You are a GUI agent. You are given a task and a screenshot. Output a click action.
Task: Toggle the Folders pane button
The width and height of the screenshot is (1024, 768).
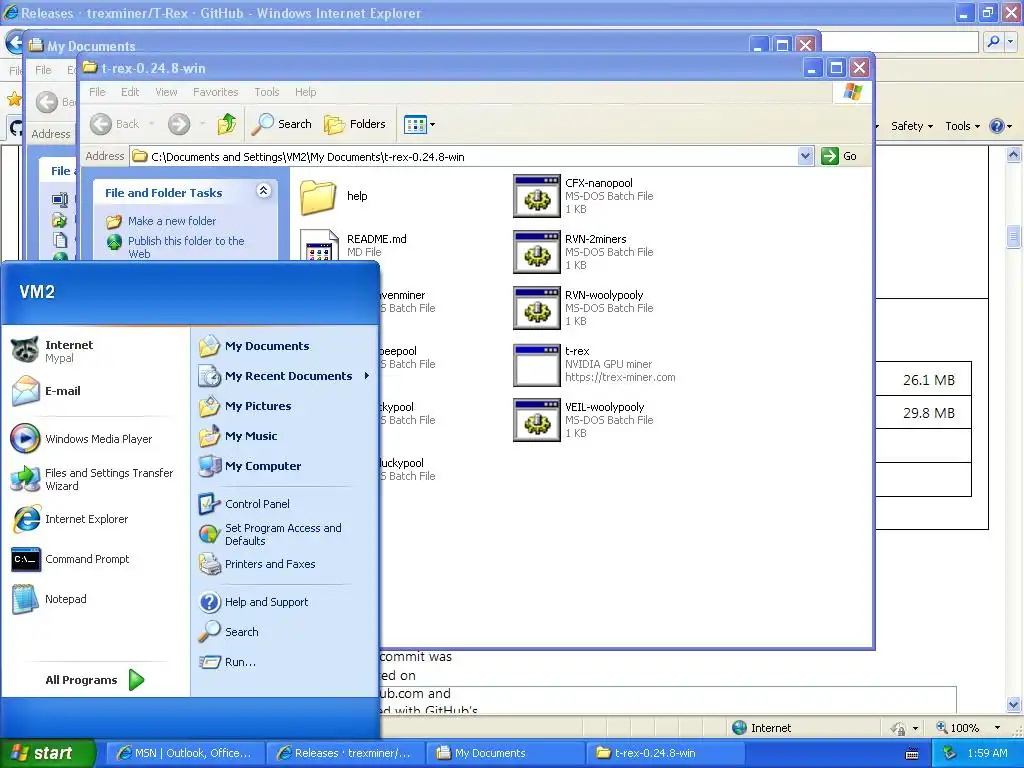(x=355, y=124)
